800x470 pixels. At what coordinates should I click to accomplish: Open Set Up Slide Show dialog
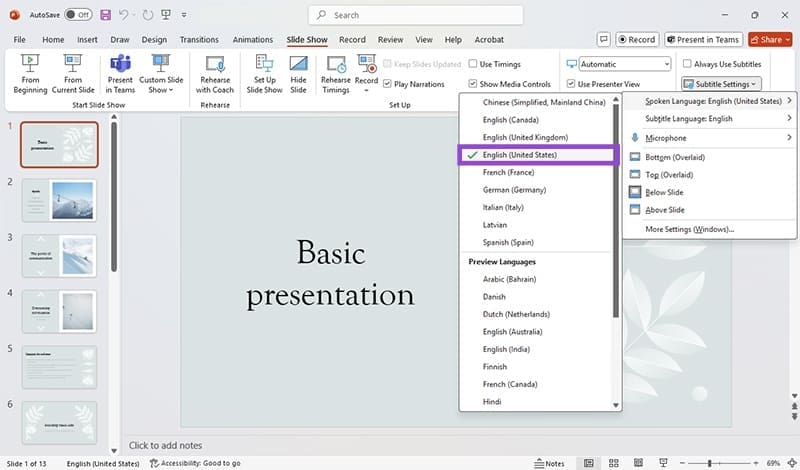tap(264, 74)
